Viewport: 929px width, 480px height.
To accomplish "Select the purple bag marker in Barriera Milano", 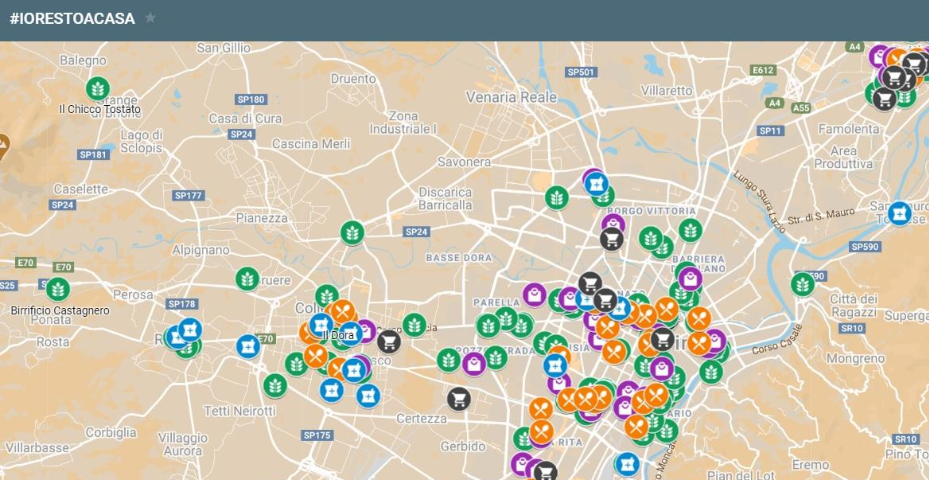I will pos(690,279).
